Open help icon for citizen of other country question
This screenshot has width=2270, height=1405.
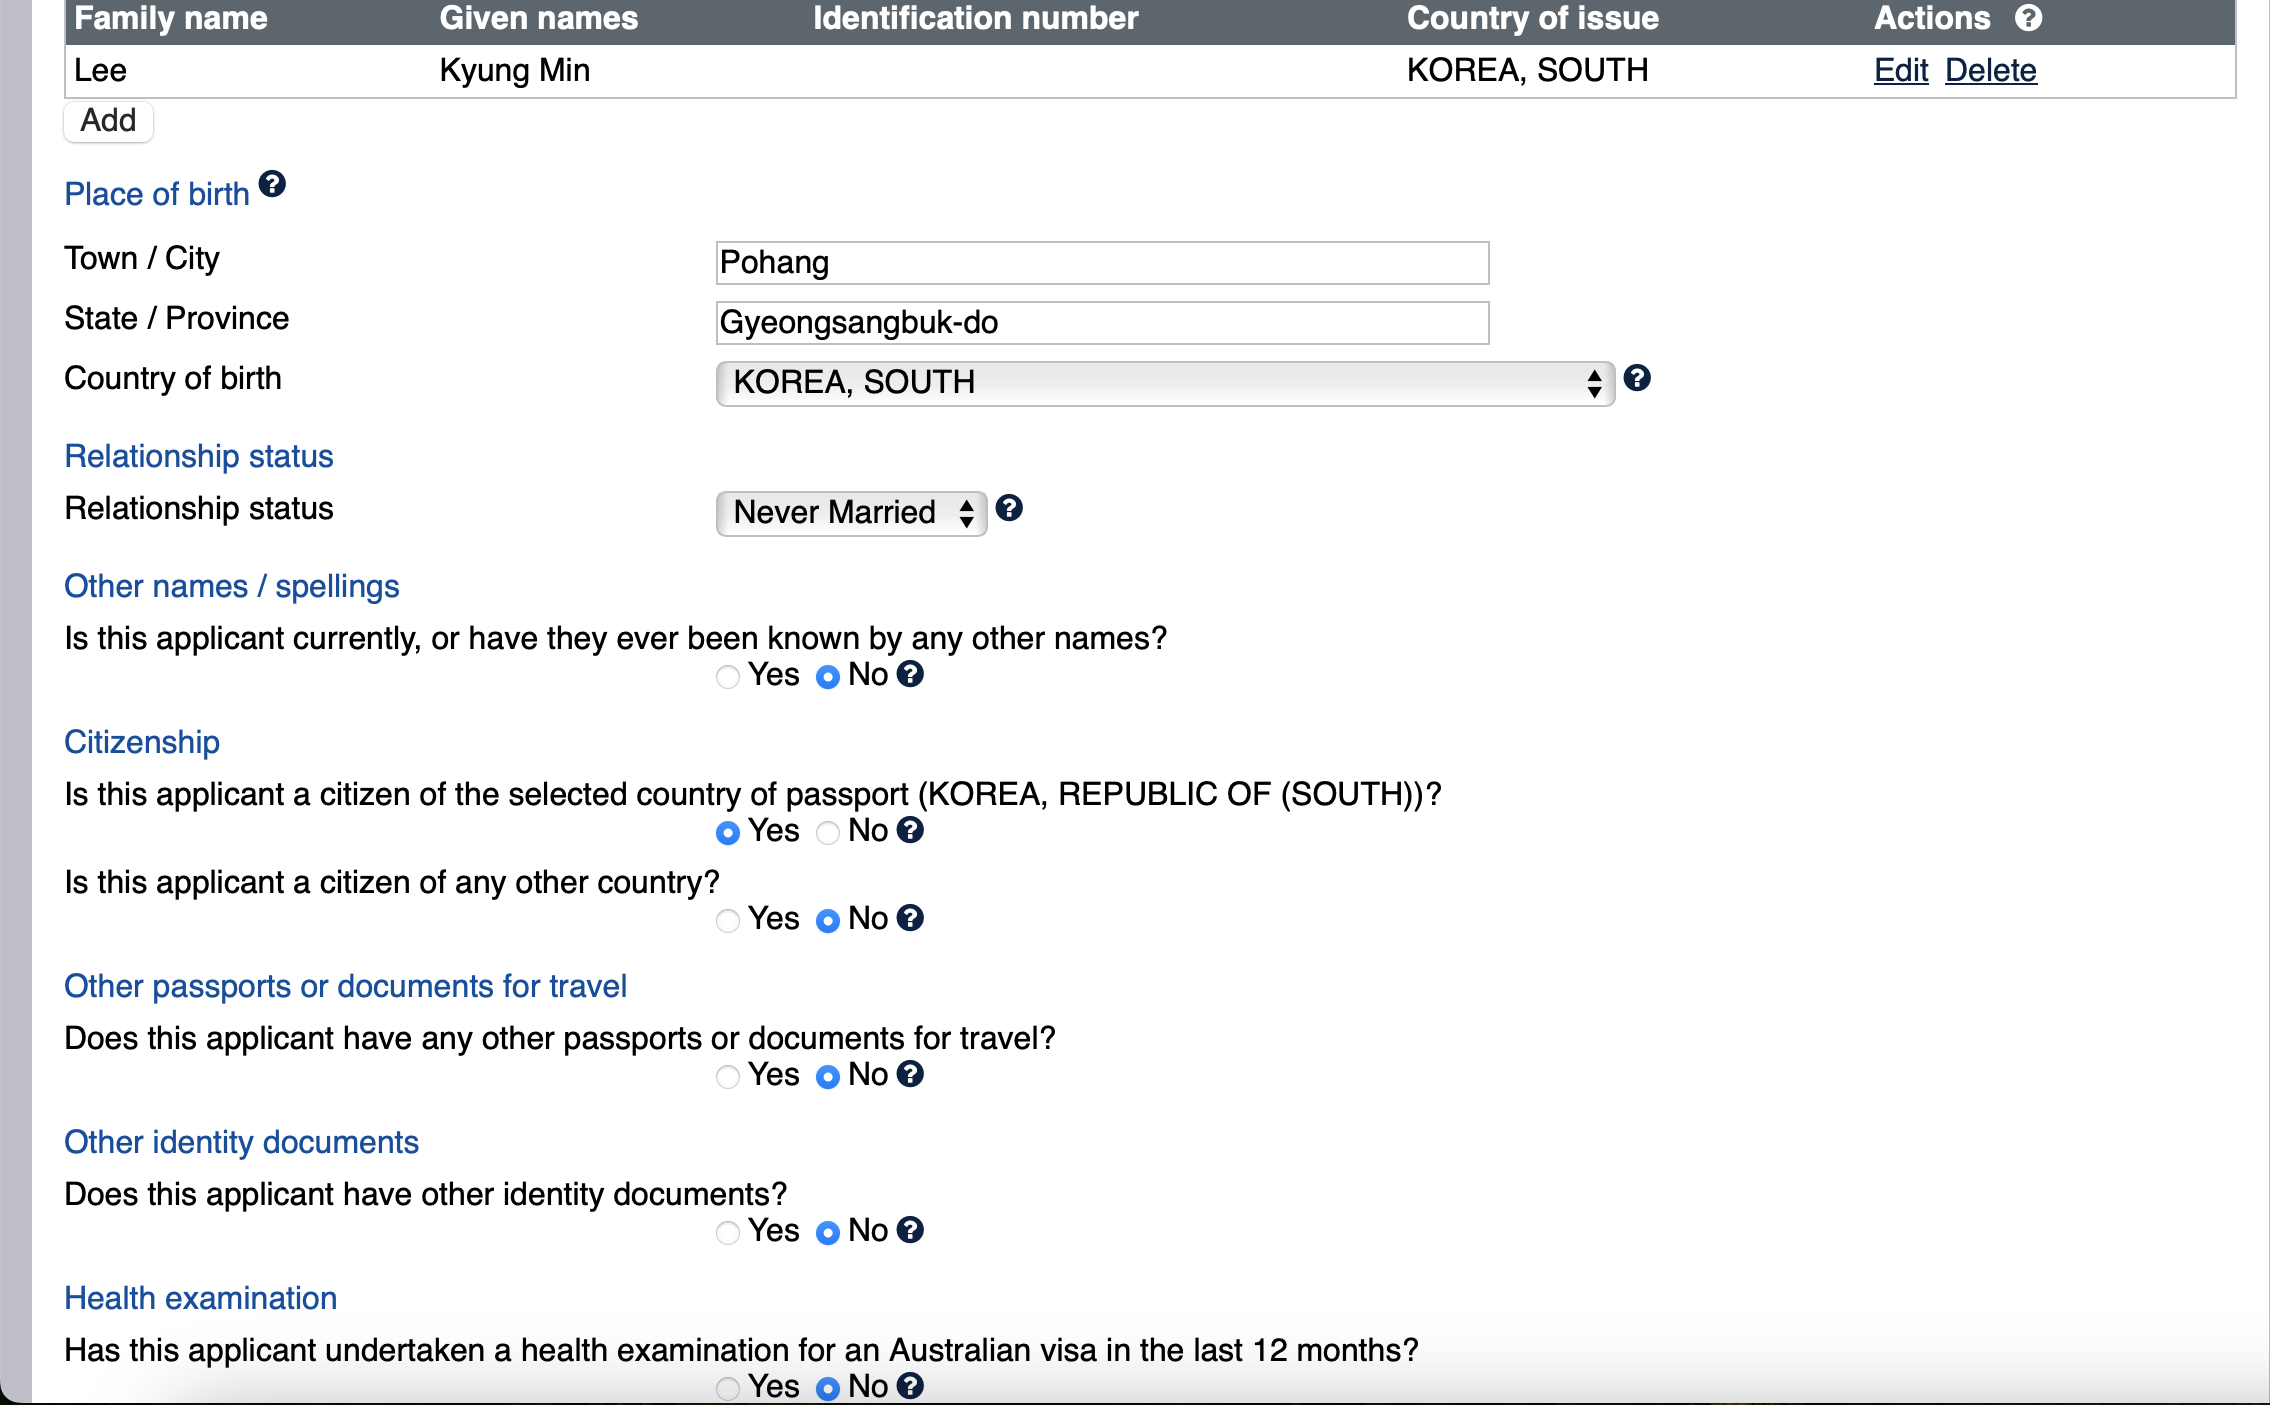point(910,918)
